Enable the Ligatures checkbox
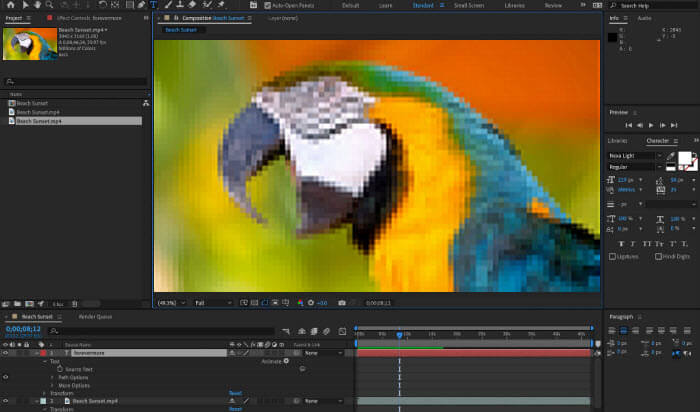This screenshot has height=412, width=700. click(613, 257)
